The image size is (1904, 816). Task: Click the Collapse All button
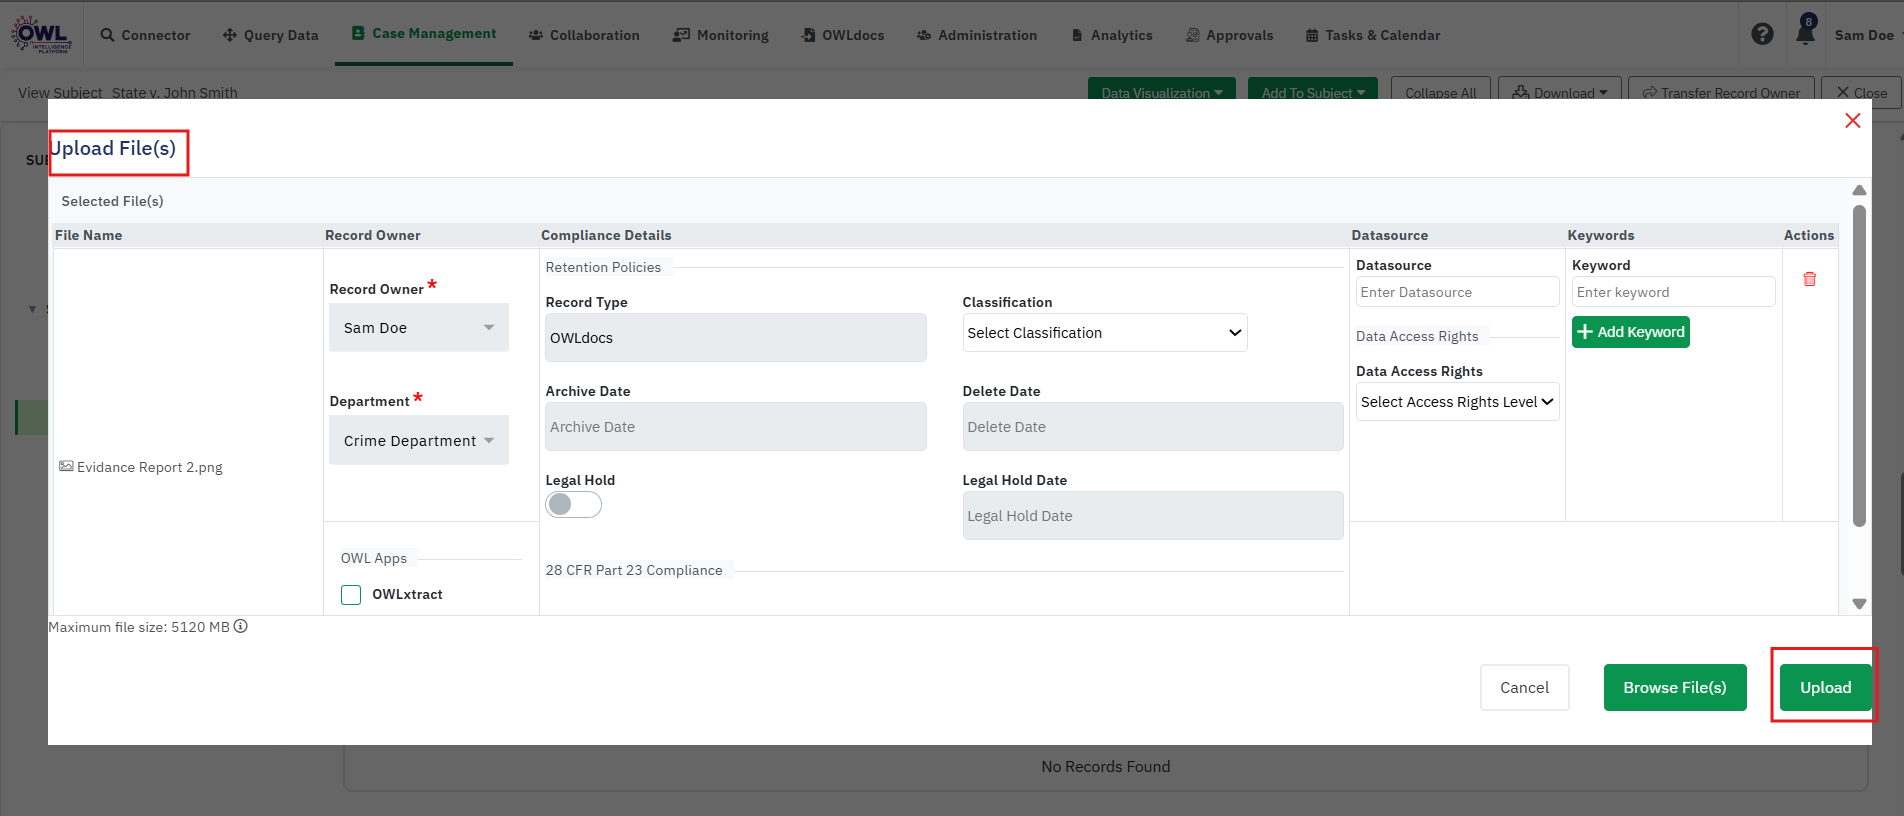(1441, 91)
